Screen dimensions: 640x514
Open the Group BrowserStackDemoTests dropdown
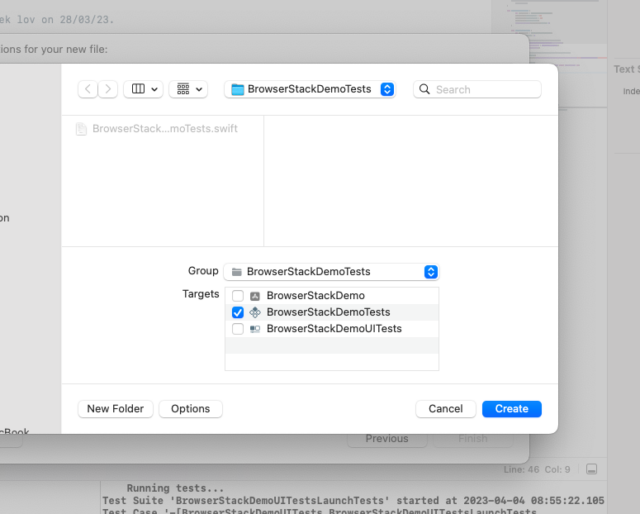(331, 272)
